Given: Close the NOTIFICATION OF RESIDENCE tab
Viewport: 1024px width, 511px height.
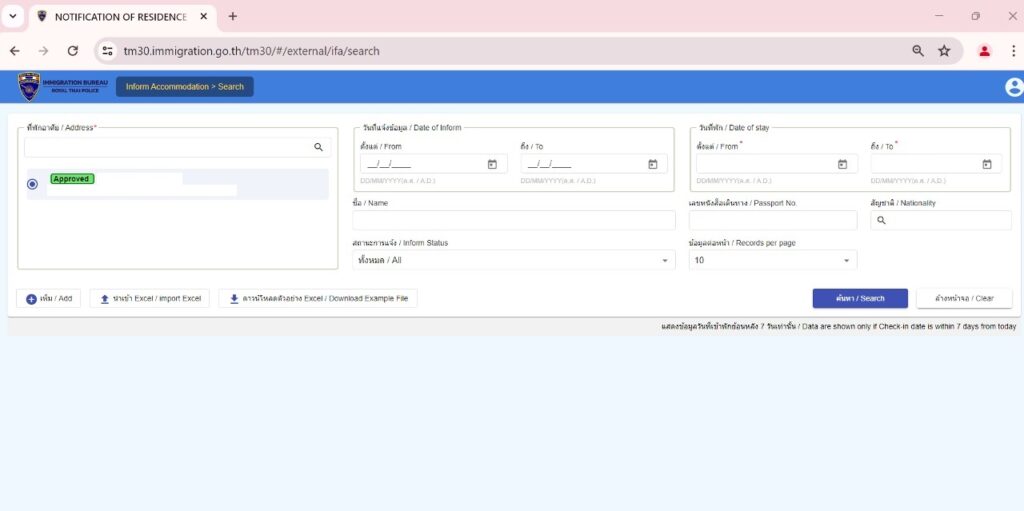Looking at the screenshot, I should click(x=204, y=16).
